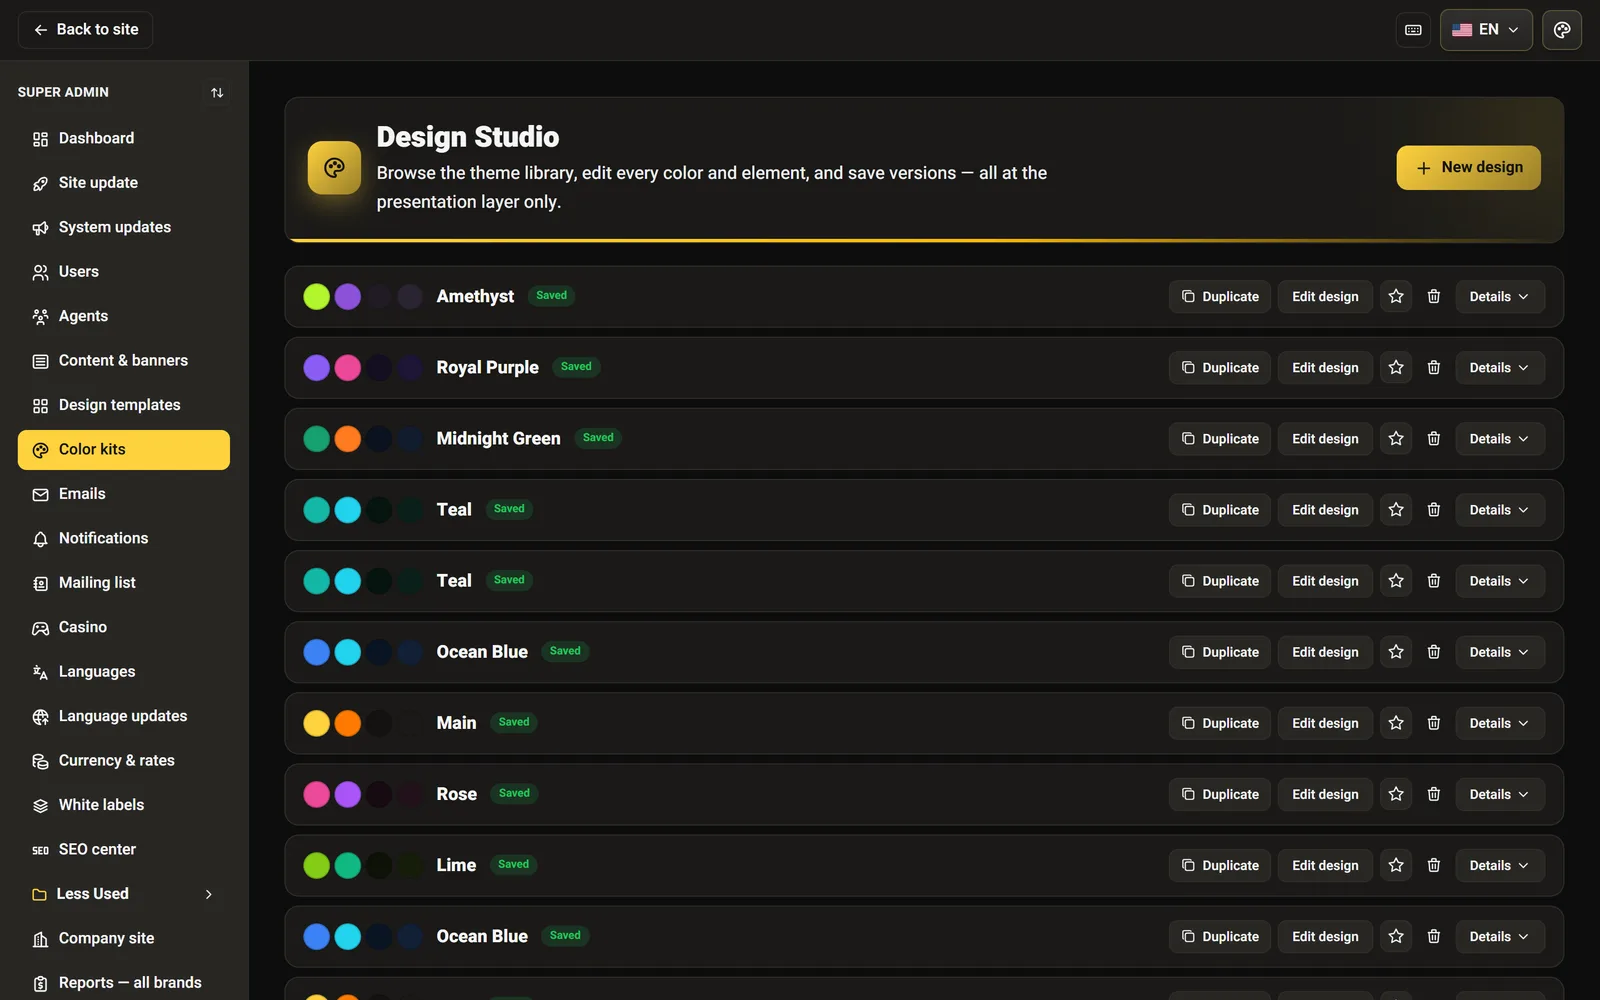
Task: Click the New design button
Action: tap(1468, 168)
